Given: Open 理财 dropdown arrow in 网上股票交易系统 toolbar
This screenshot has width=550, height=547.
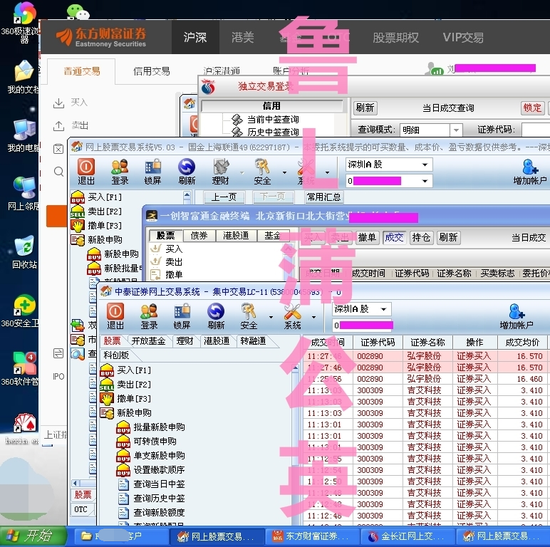Looking at the screenshot, I should coord(242,172).
